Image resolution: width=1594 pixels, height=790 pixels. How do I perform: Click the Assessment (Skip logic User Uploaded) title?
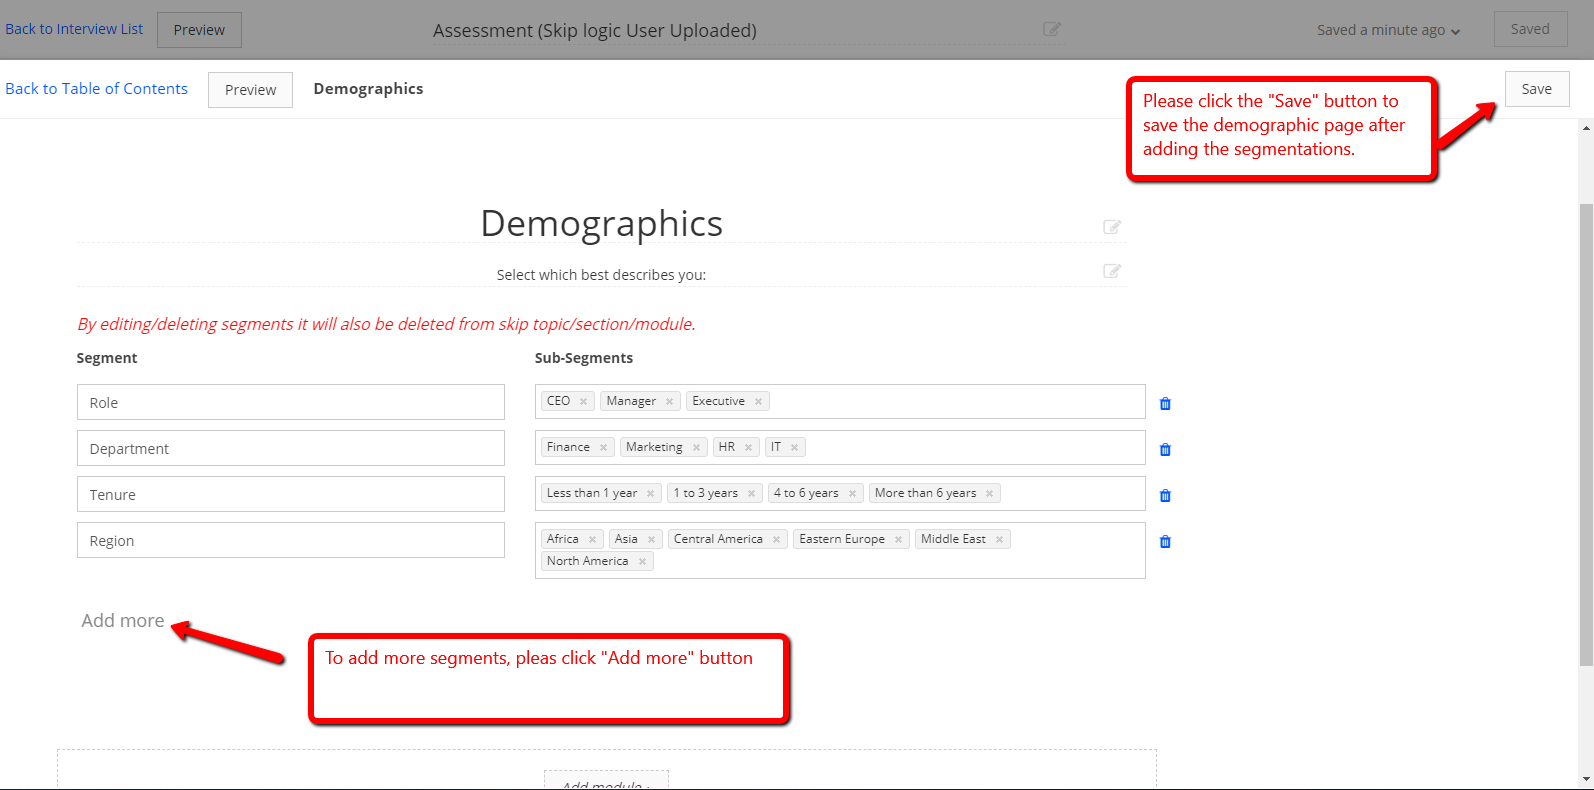[595, 31]
